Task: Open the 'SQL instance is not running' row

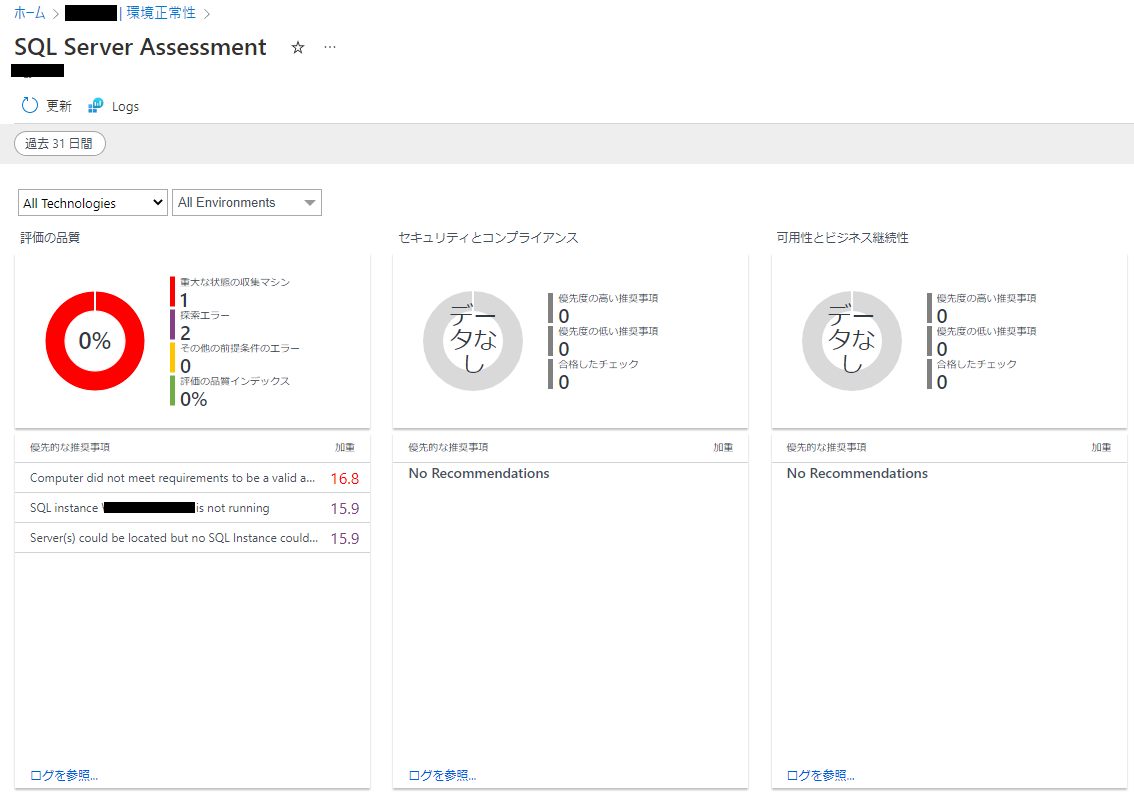Action: [192, 508]
